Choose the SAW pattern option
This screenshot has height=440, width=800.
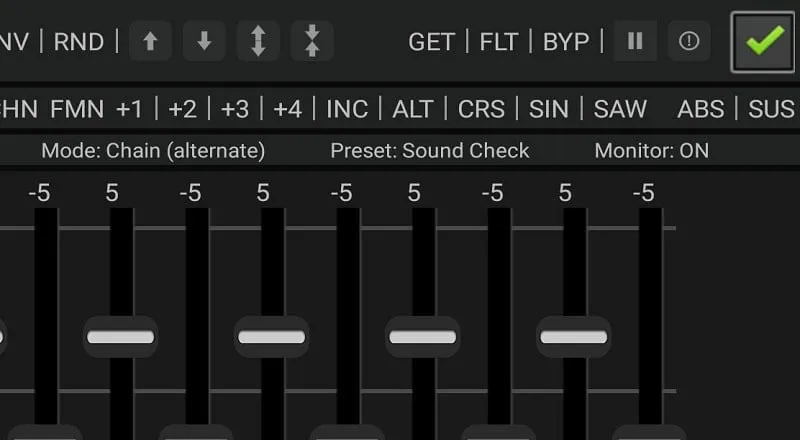click(620, 109)
